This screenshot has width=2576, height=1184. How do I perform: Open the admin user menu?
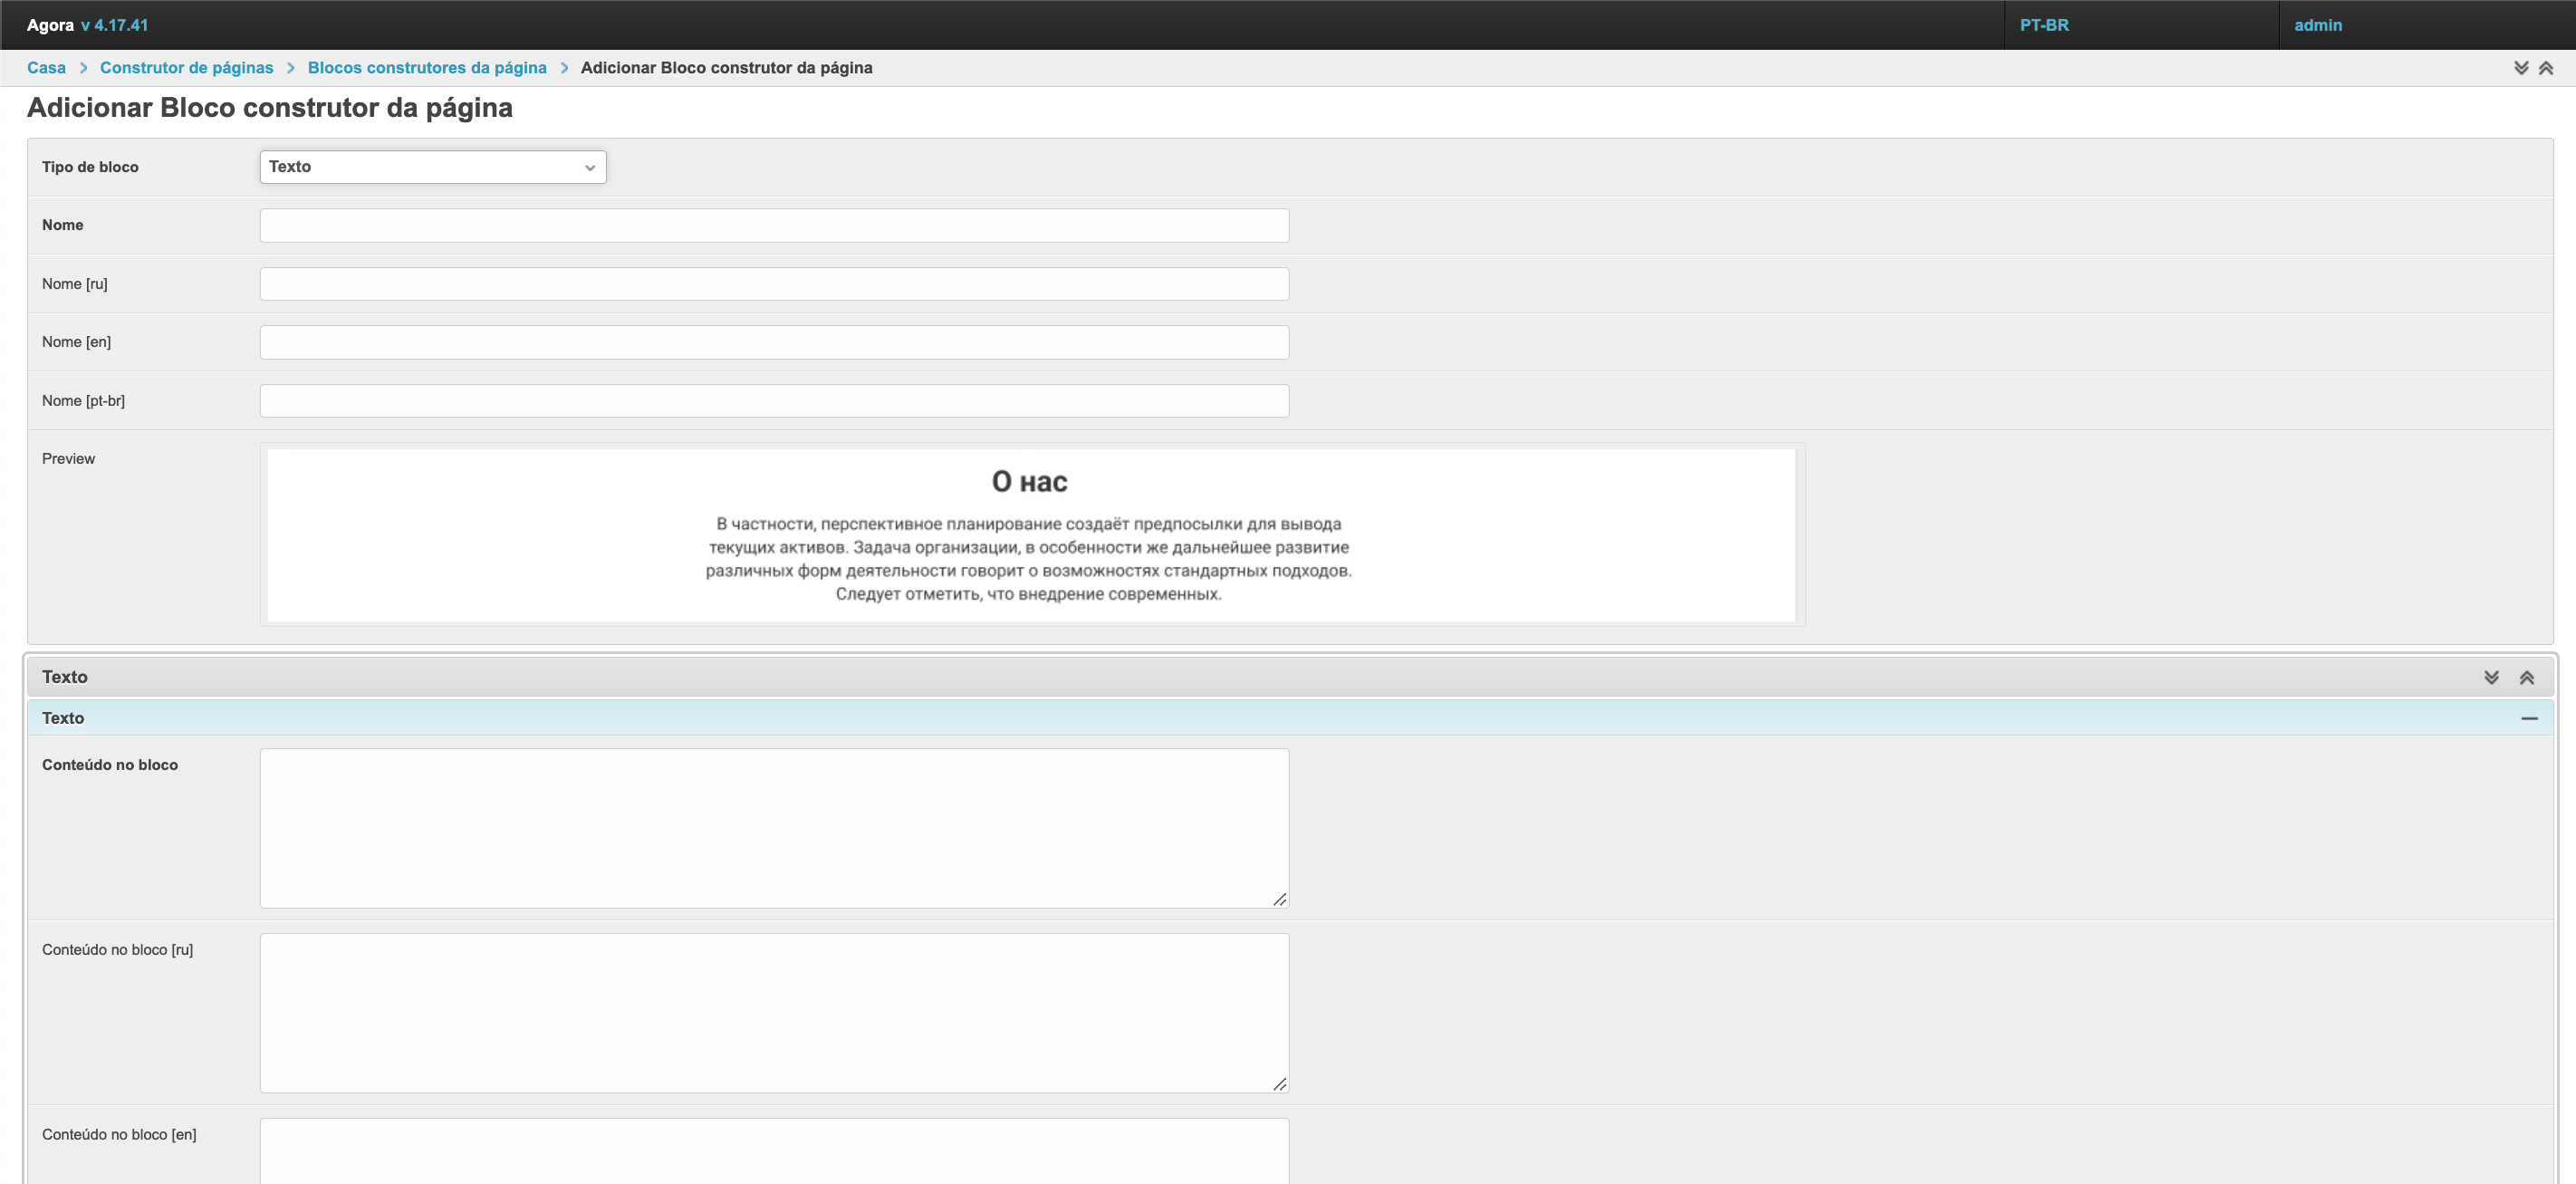coord(2318,25)
